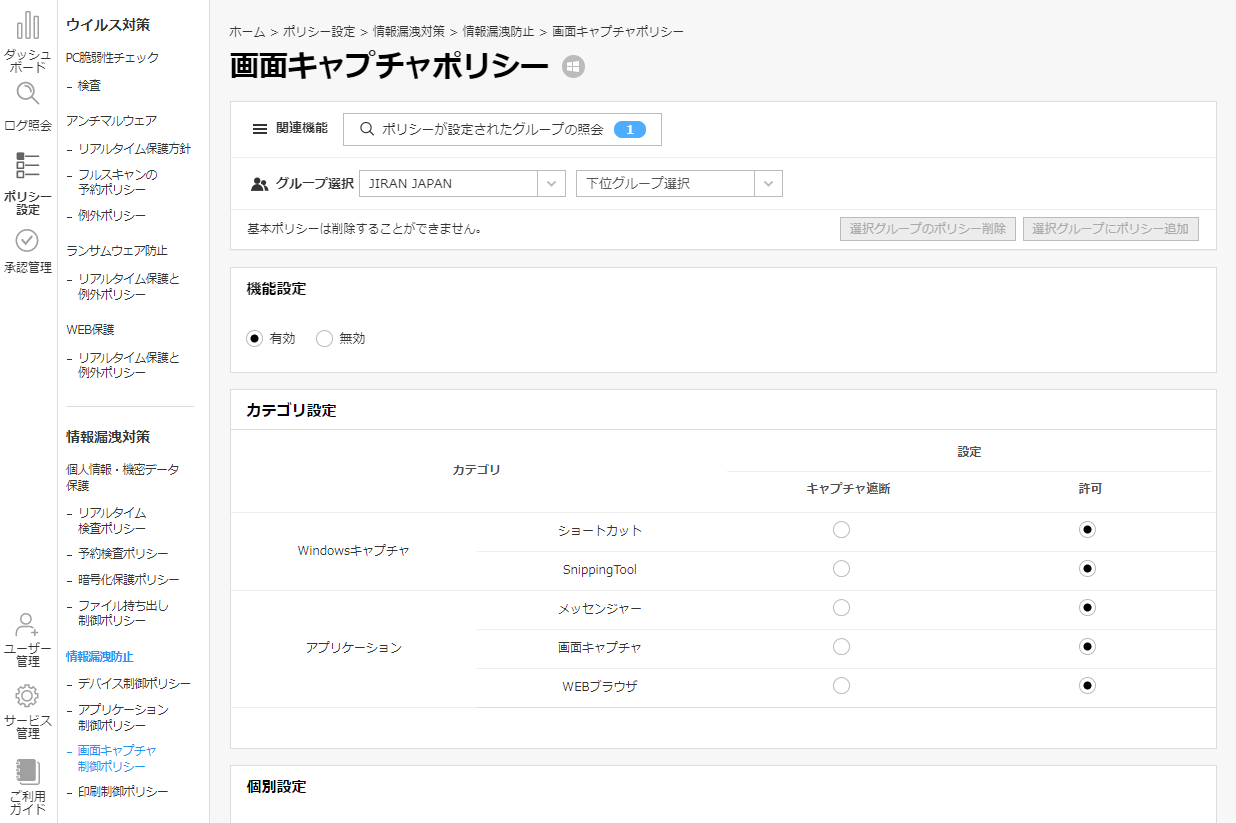
Task: Disable the feature by selecting 無効
Action: point(324,338)
